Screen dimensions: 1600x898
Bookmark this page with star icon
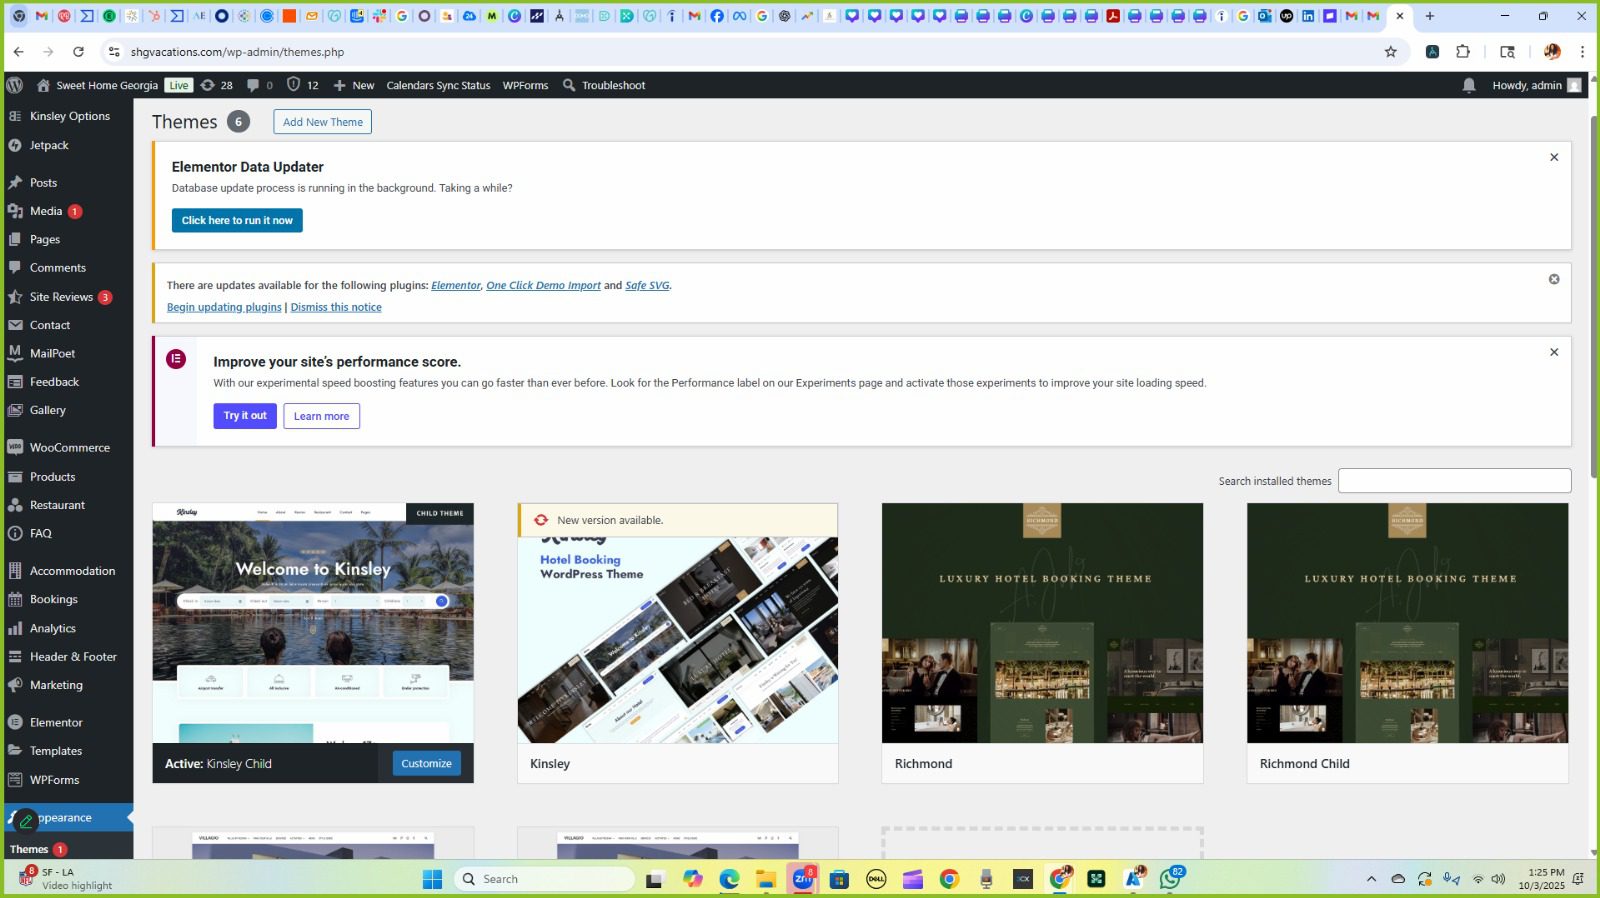(x=1390, y=52)
